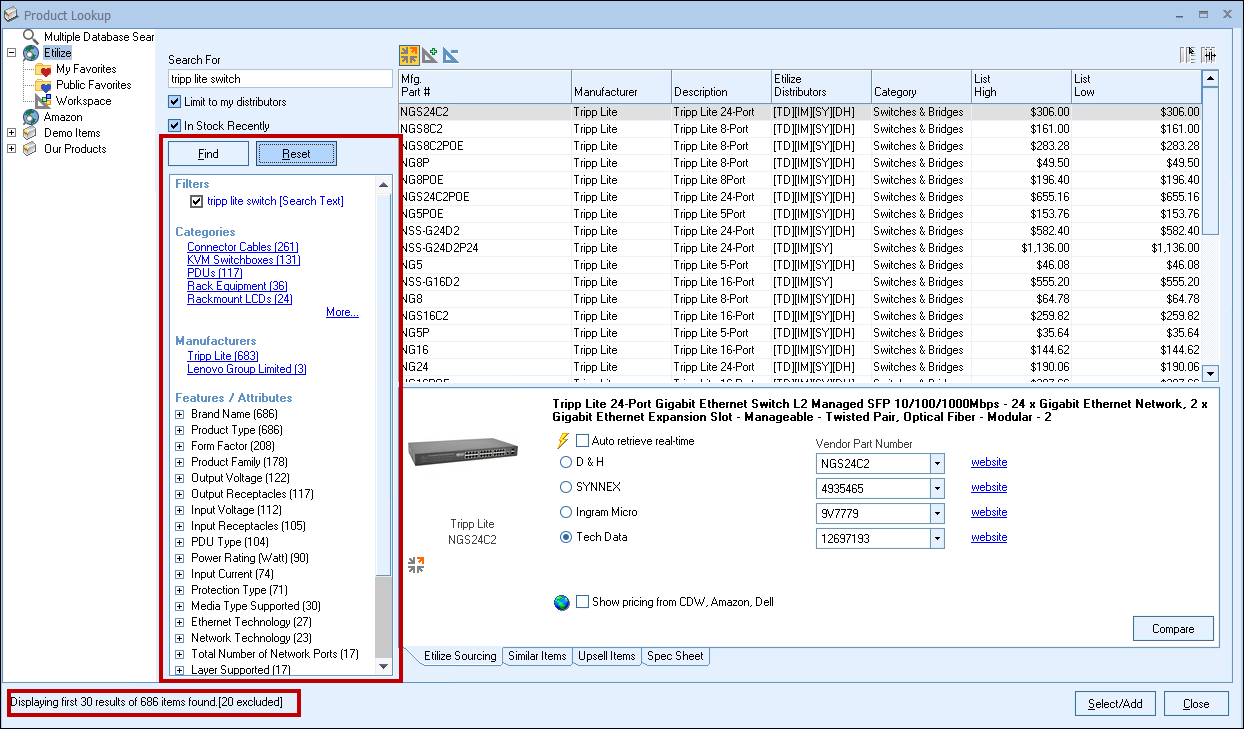Expand the Ethernet Technology (27) attribute
Image resolution: width=1244 pixels, height=729 pixels.
(x=180, y=622)
